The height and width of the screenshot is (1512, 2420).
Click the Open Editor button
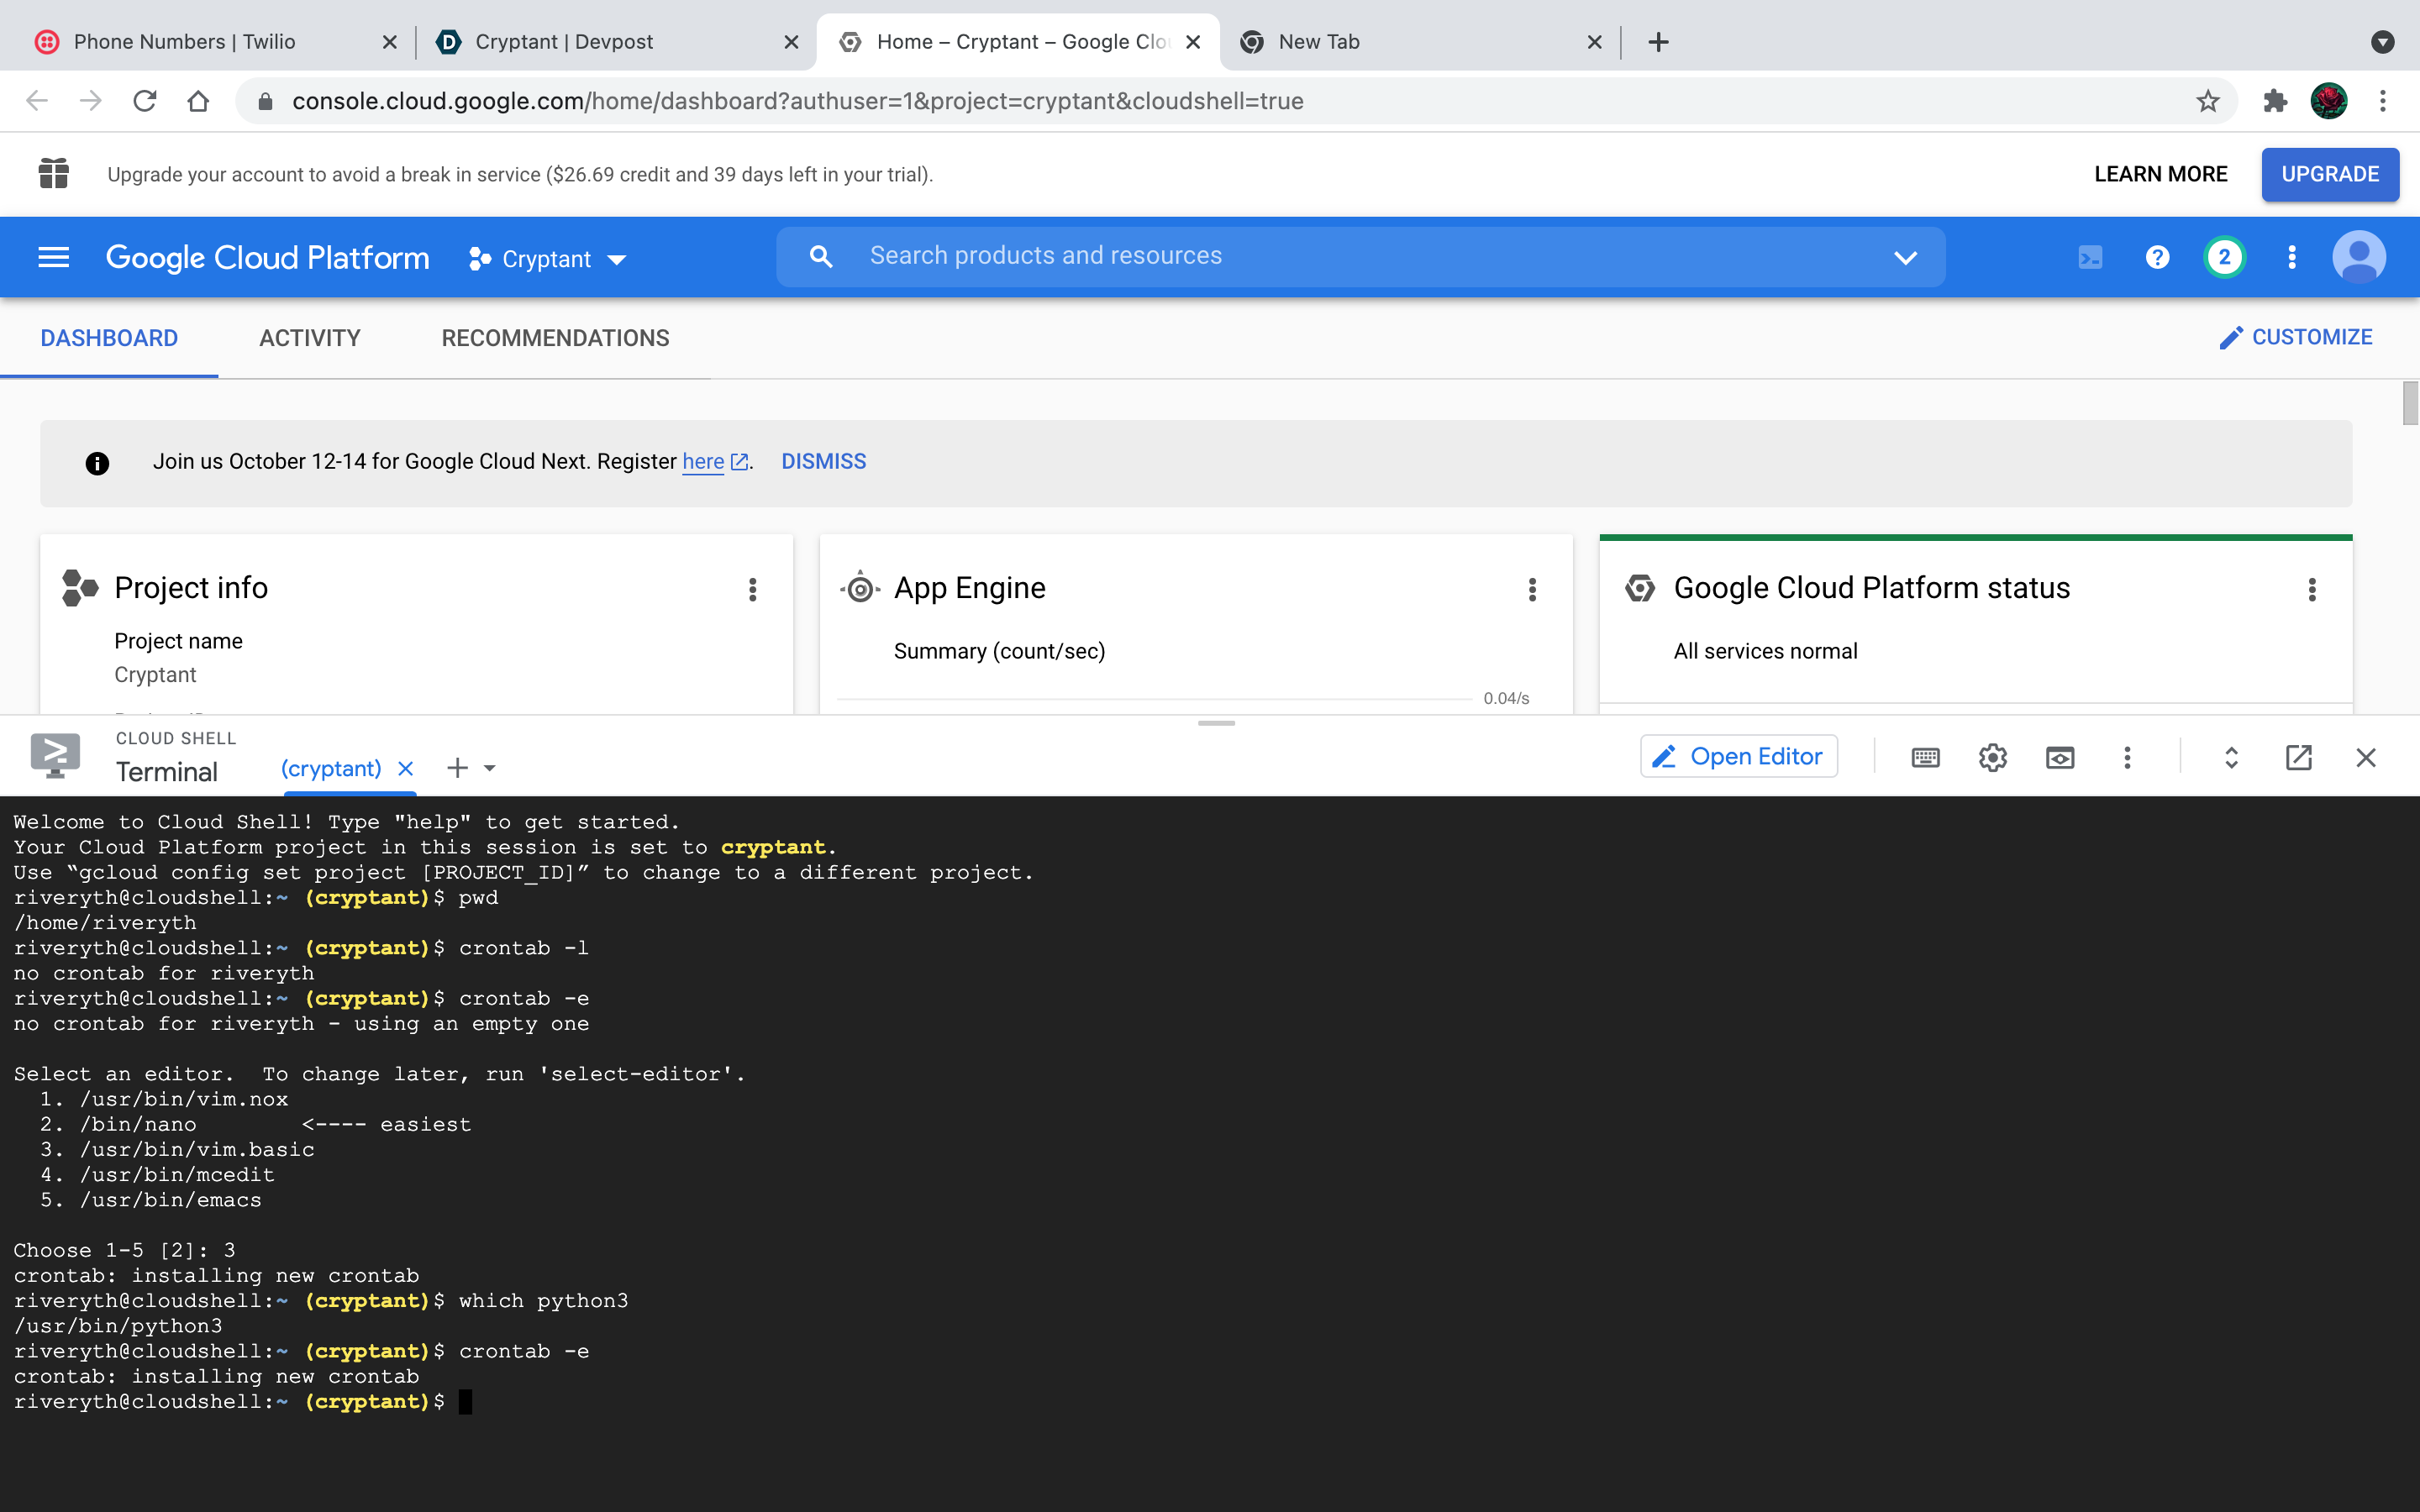pos(1738,757)
